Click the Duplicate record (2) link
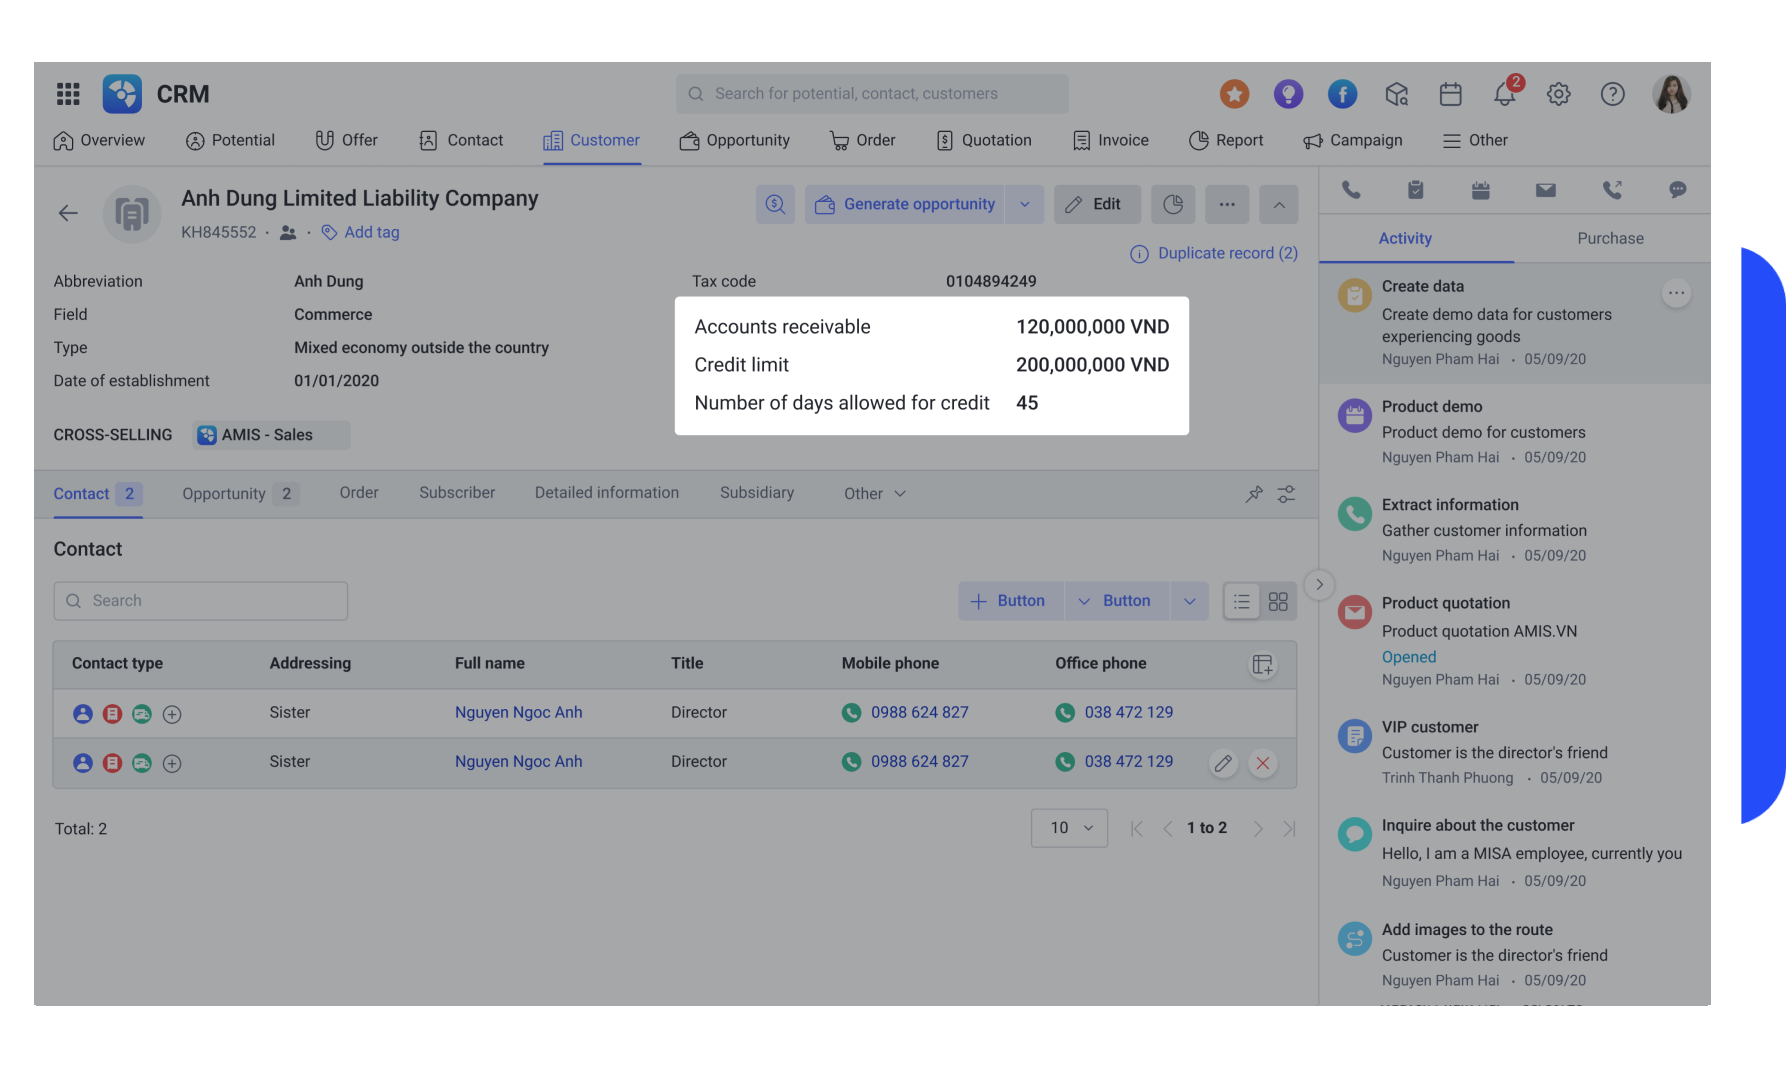This screenshot has width=1786, height=1075. click(x=1227, y=253)
